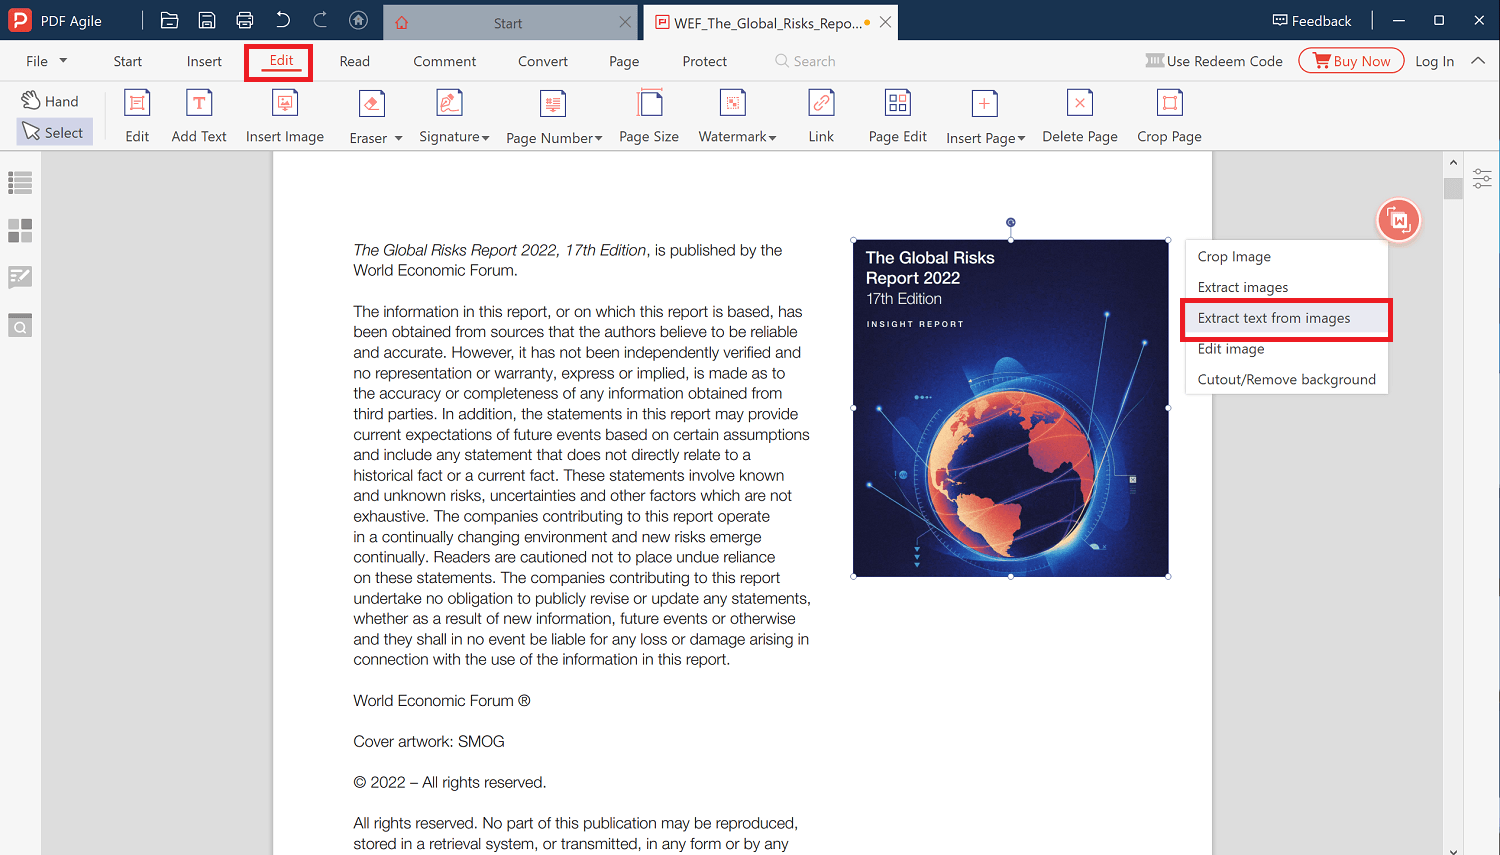Open the outline list panel in sidebar
The width and height of the screenshot is (1500, 855).
pyautogui.click(x=20, y=183)
